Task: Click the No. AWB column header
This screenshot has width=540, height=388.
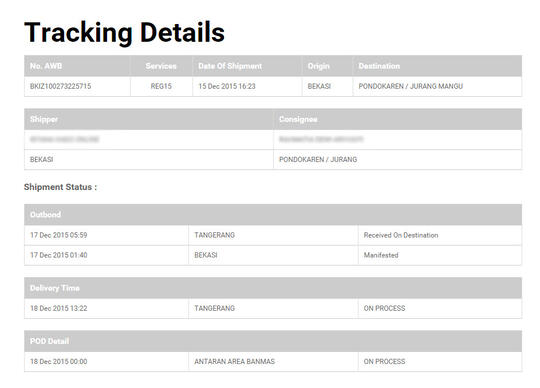Action: [46, 66]
